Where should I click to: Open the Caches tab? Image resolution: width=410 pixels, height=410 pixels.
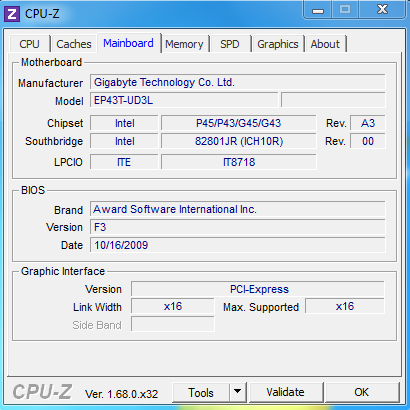74,44
